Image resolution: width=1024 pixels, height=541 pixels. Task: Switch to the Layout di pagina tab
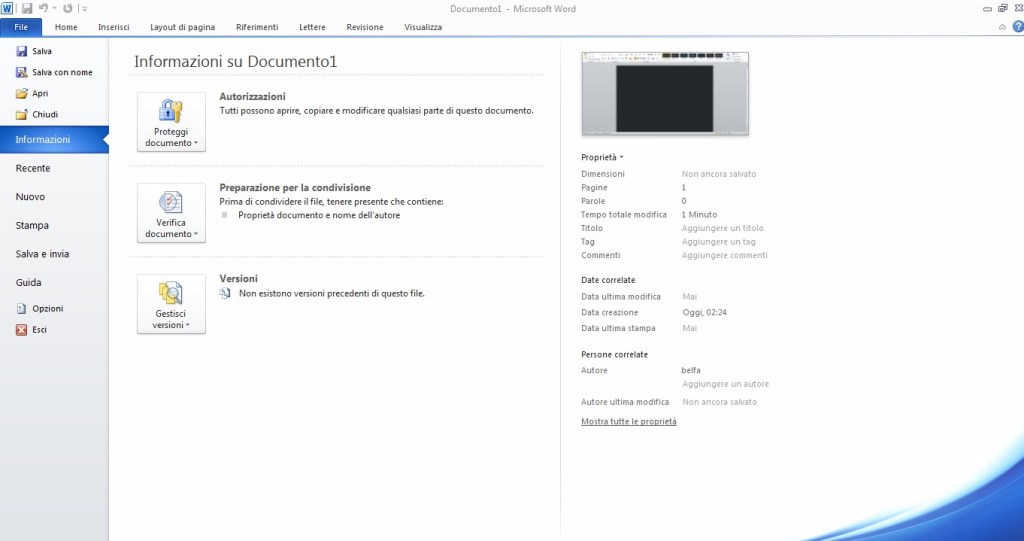pyautogui.click(x=182, y=27)
